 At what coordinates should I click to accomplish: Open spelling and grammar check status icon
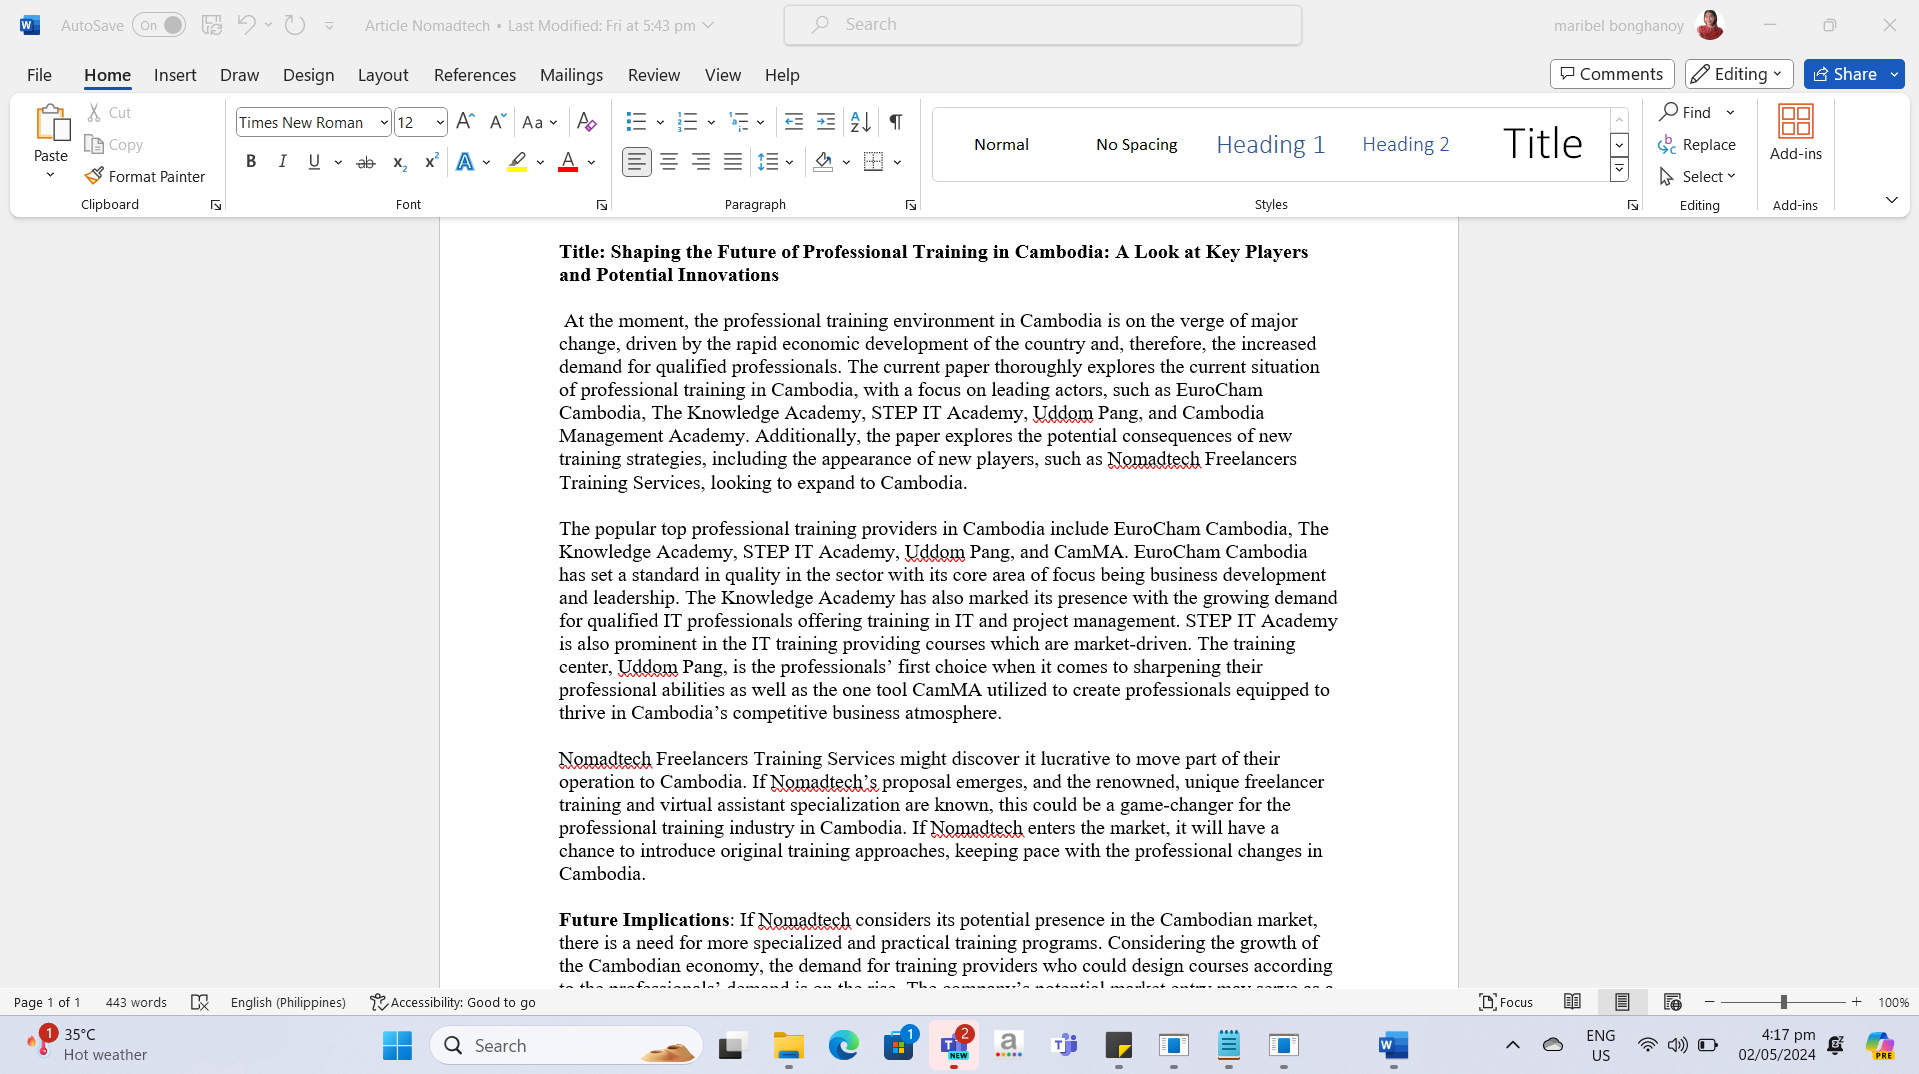pyautogui.click(x=200, y=1002)
